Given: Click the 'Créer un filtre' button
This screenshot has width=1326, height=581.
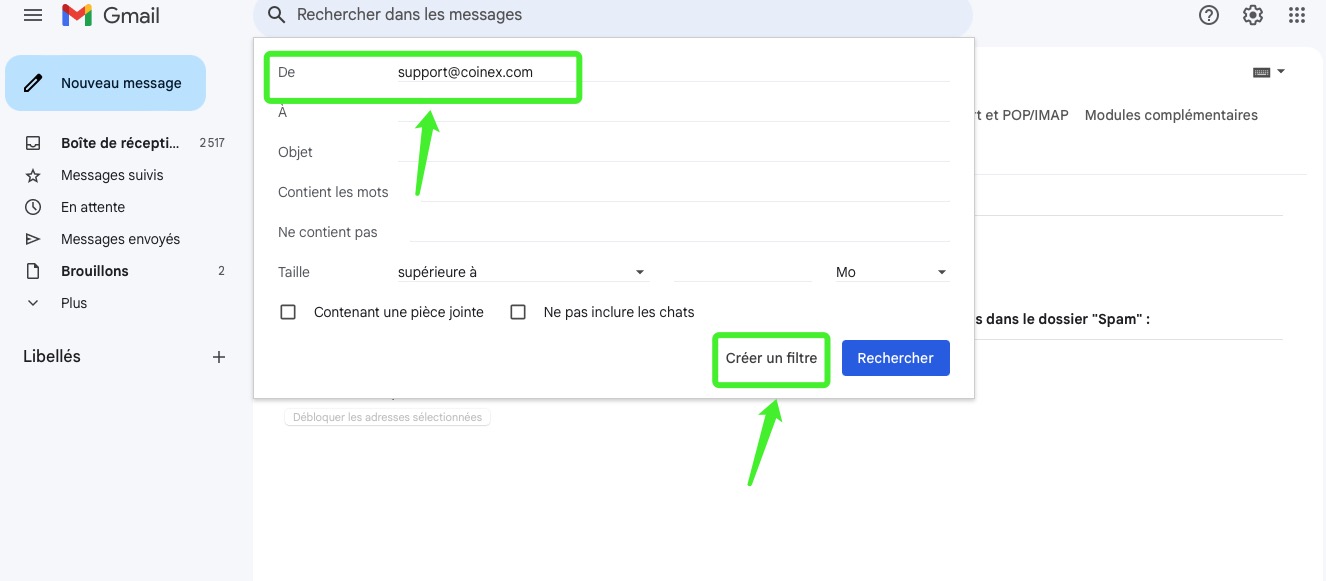Looking at the screenshot, I should pyautogui.click(x=771, y=358).
